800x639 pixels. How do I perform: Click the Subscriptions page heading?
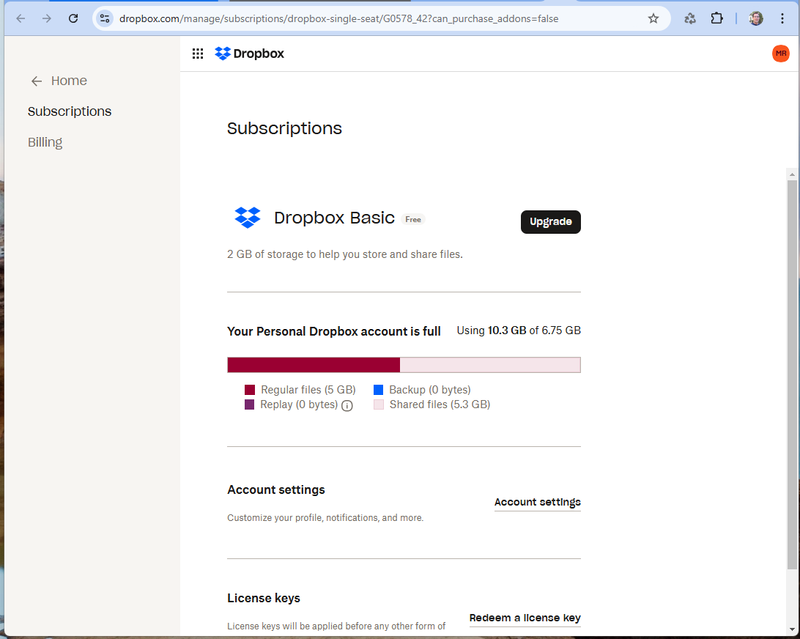[284, 128]
